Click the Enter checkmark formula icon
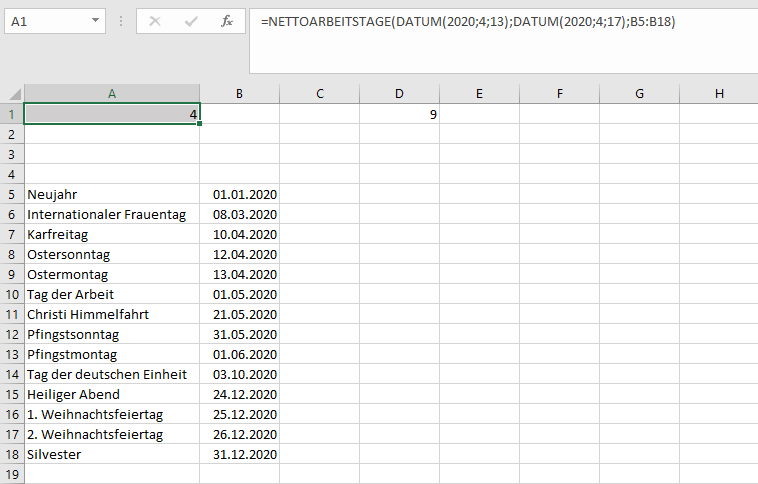Screen dimensions: 758x484 [x=191, y=21]
